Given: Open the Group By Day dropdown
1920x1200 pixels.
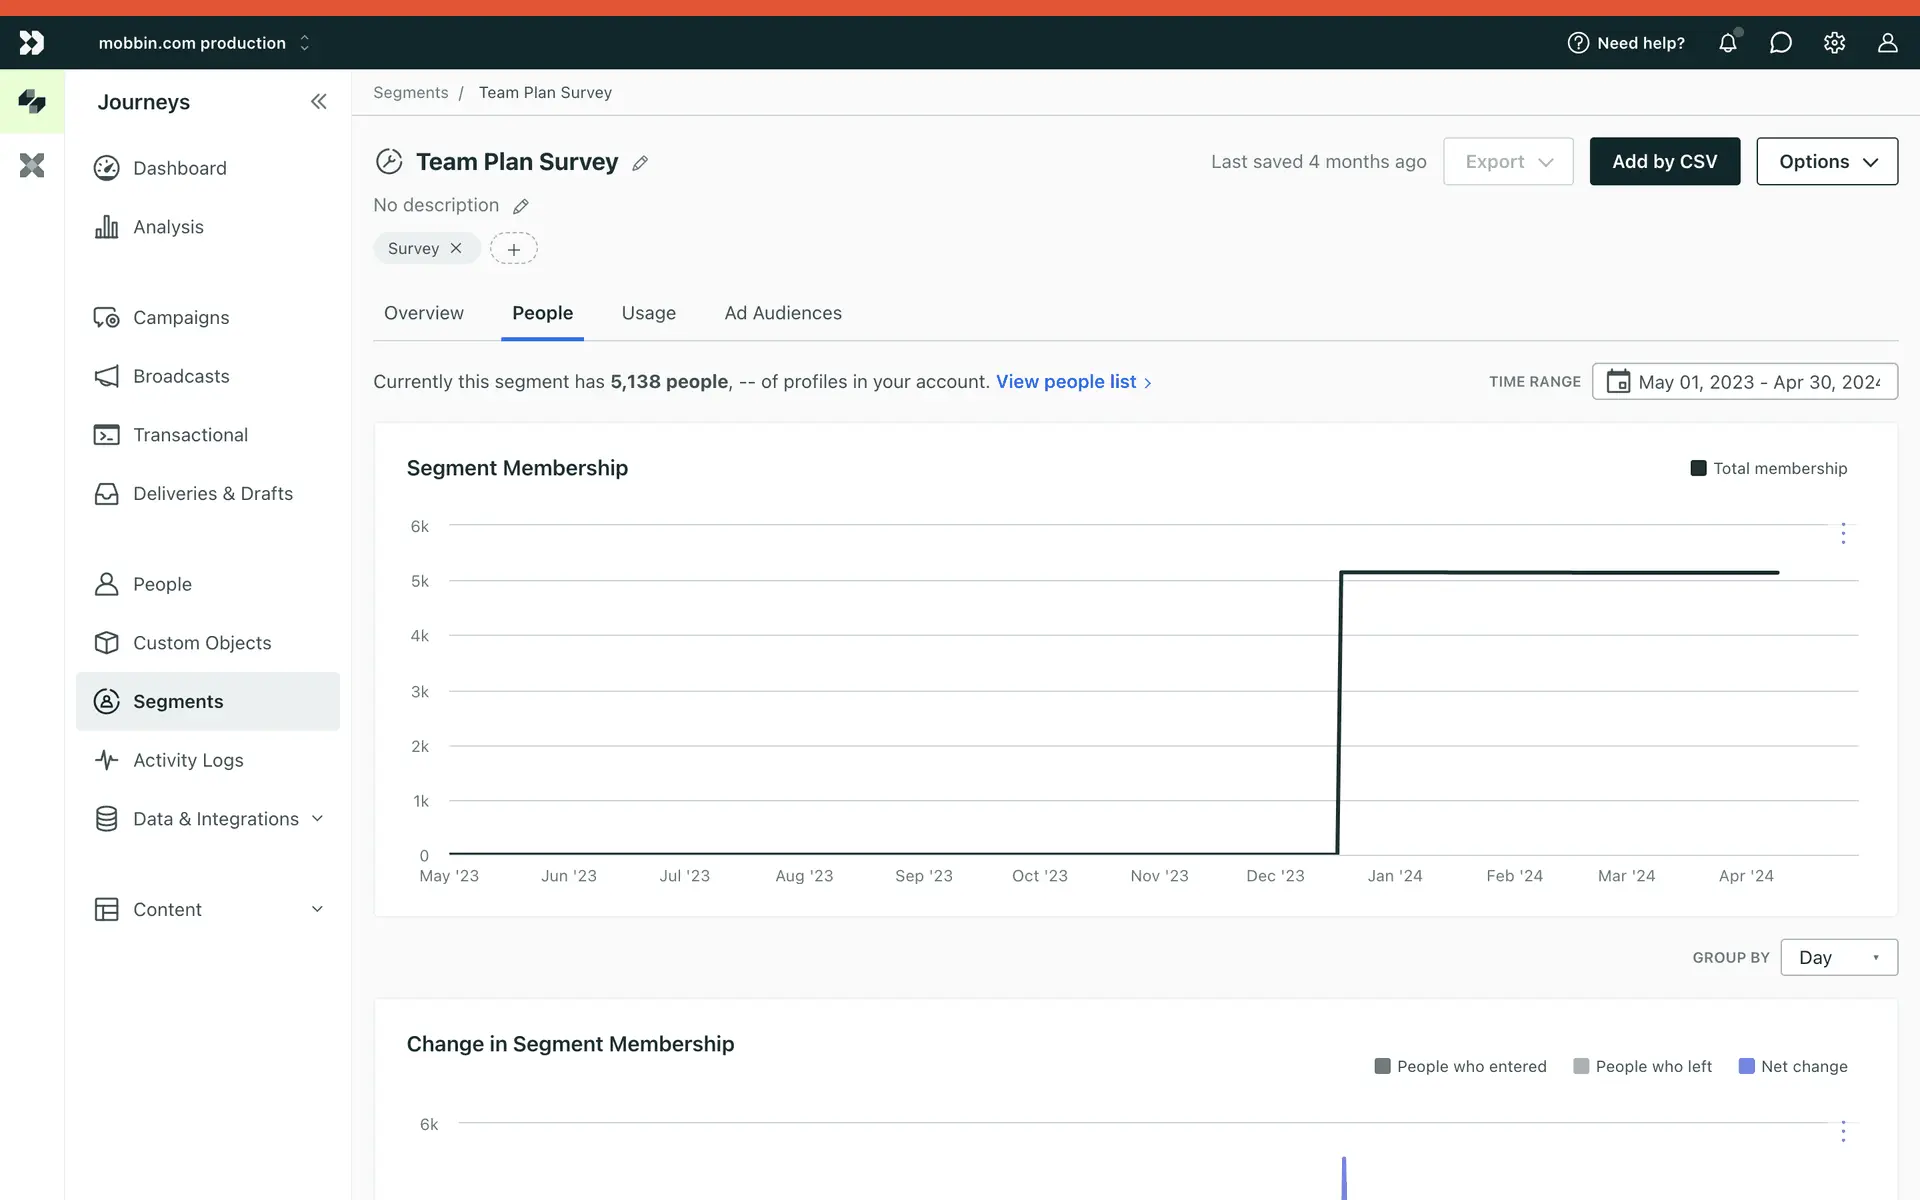Looking at the screenshot, I should tap(1838, 957).
